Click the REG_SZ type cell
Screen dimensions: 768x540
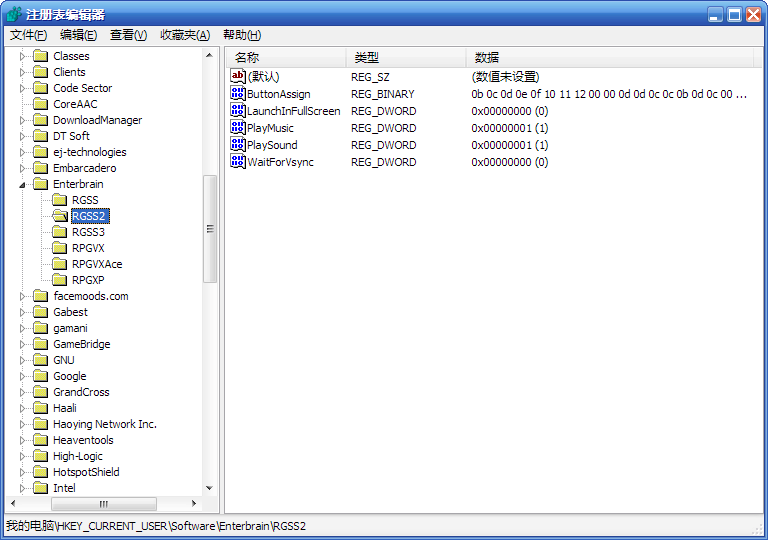tap(370, 77)
